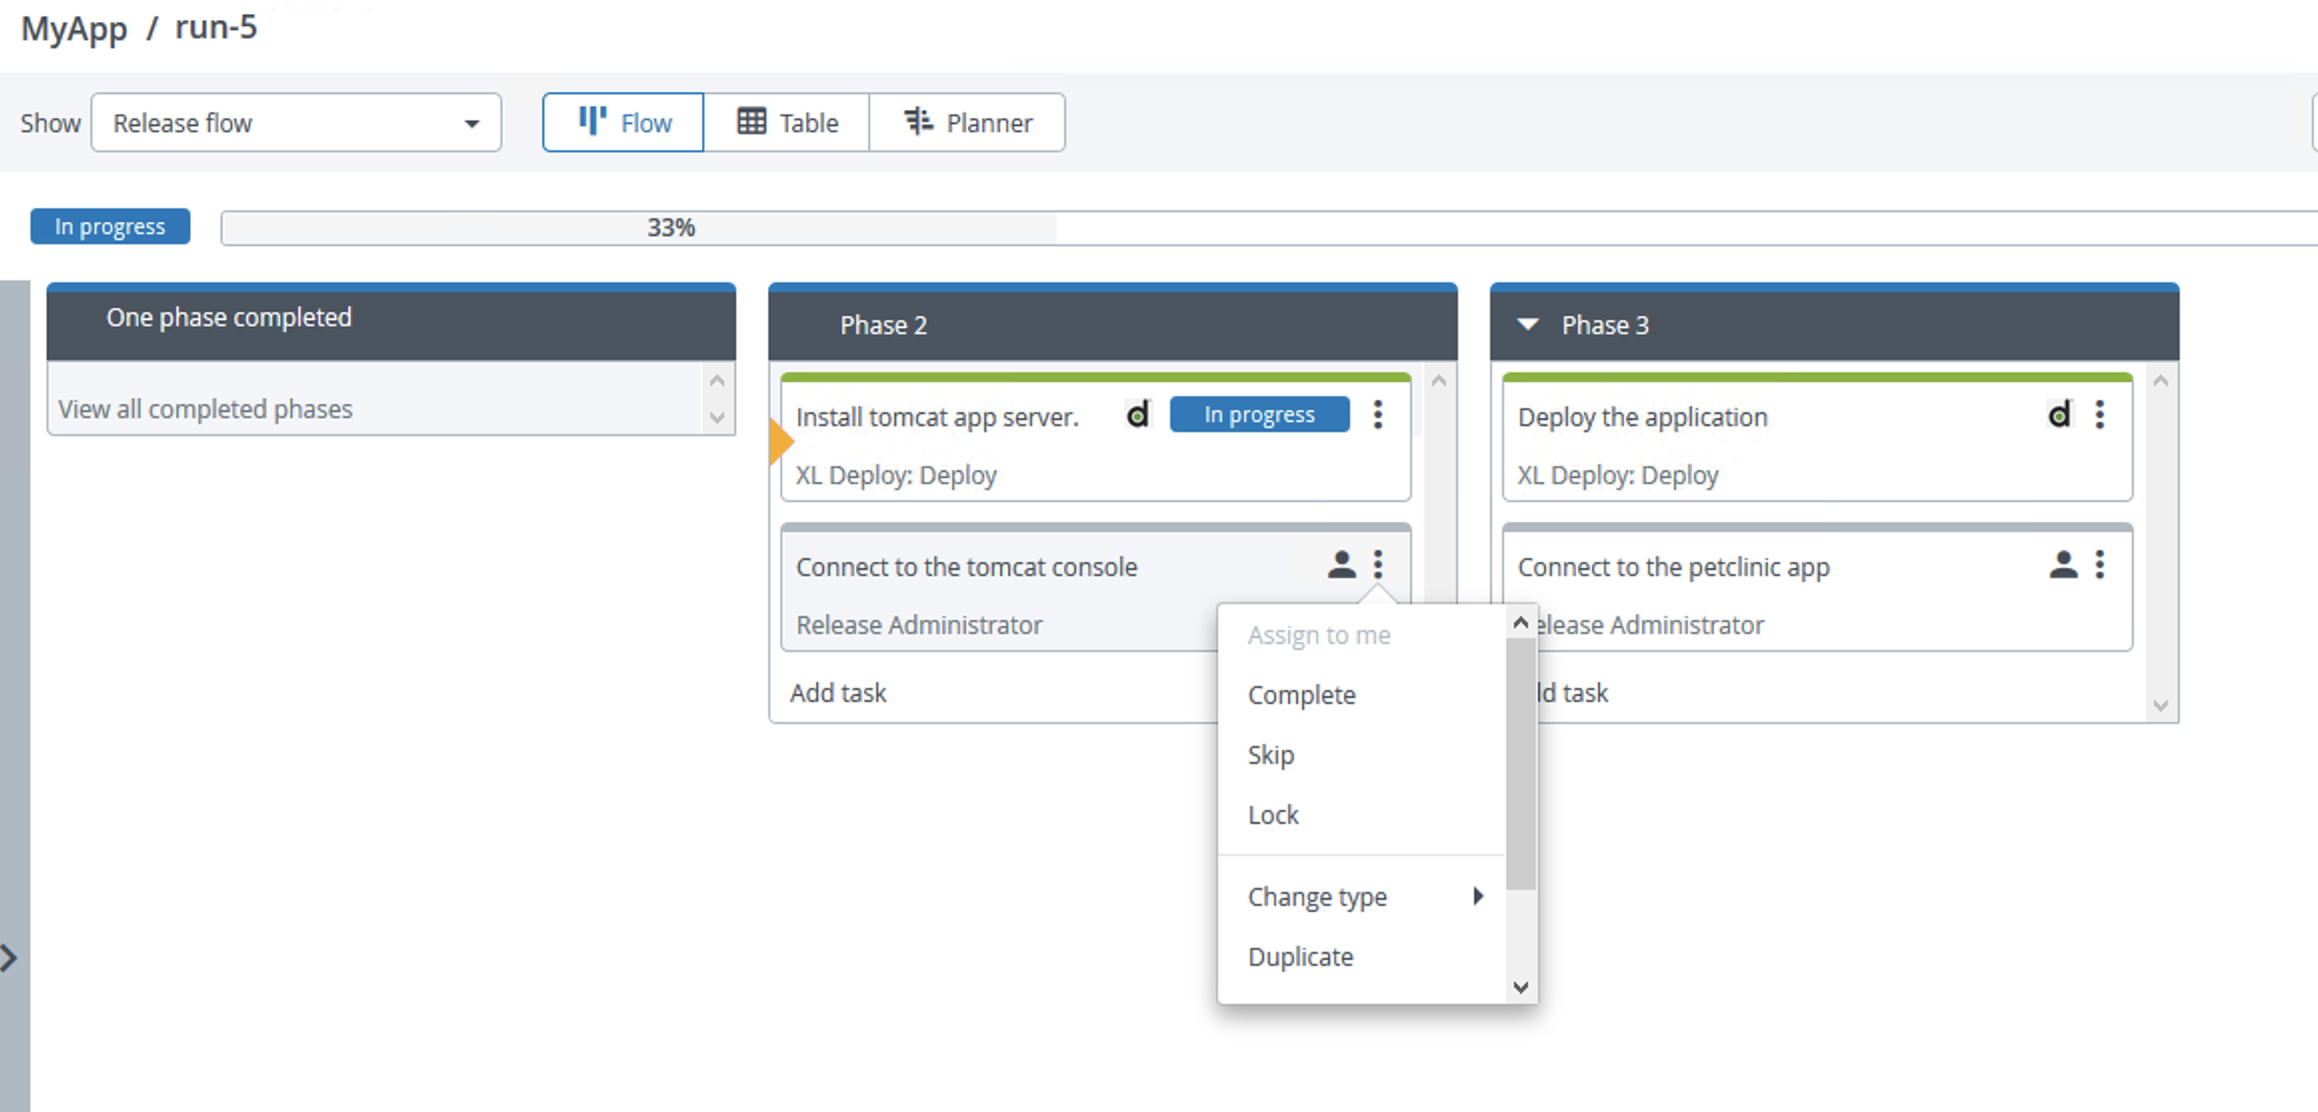Expand the left sidebar chevron arrow
The image size is (2318, 1112).
(9, 958)
